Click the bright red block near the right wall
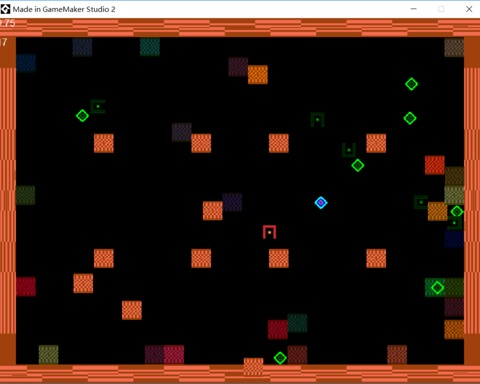480x384 pixels. 435,165
